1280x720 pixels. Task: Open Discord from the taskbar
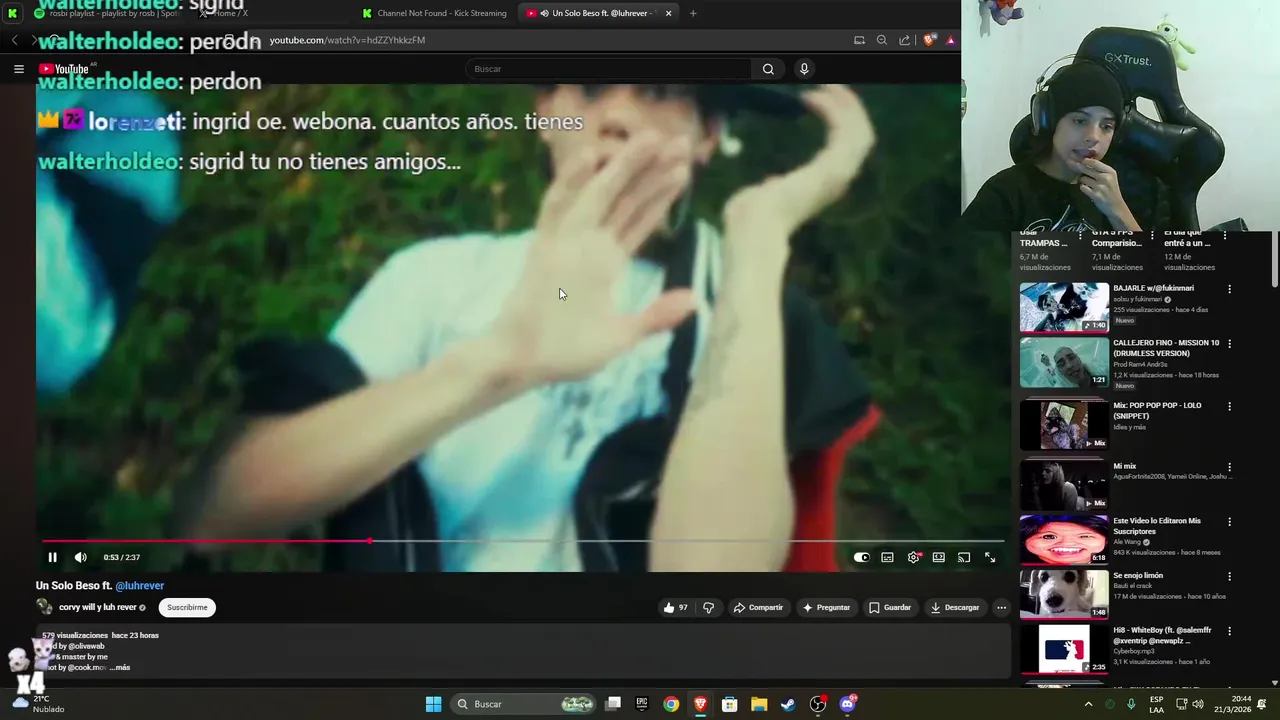848,704
